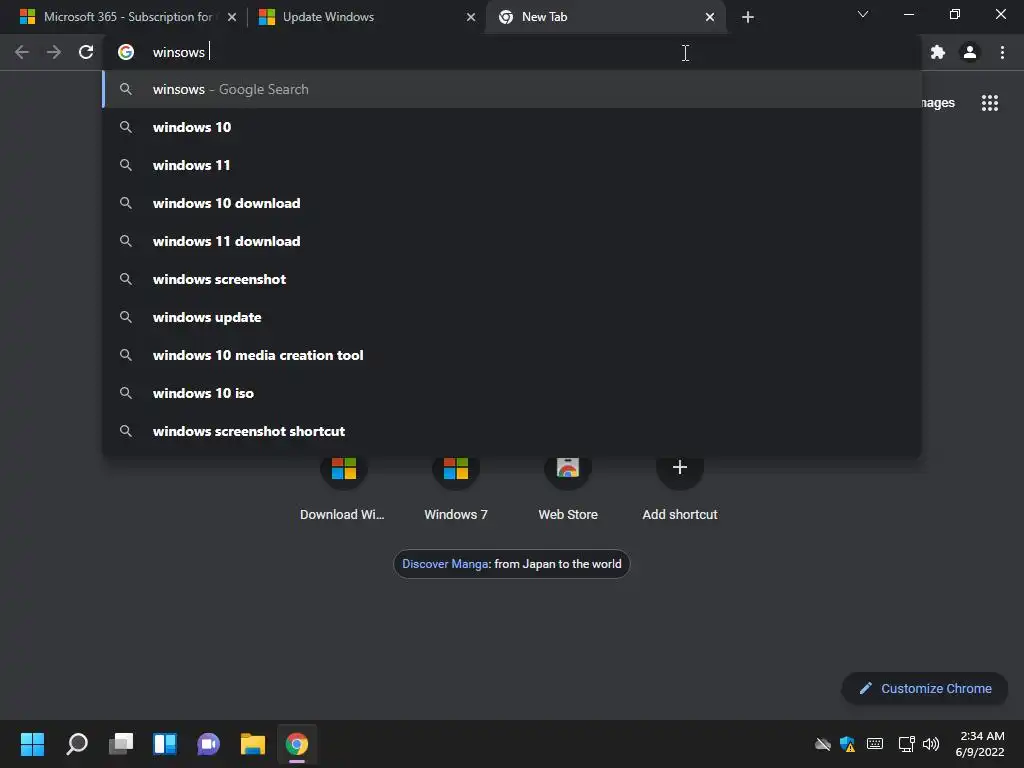Open File Explorer from the taskbar
This screenshot has height=768, width=1024.
(x=253, y=744)
